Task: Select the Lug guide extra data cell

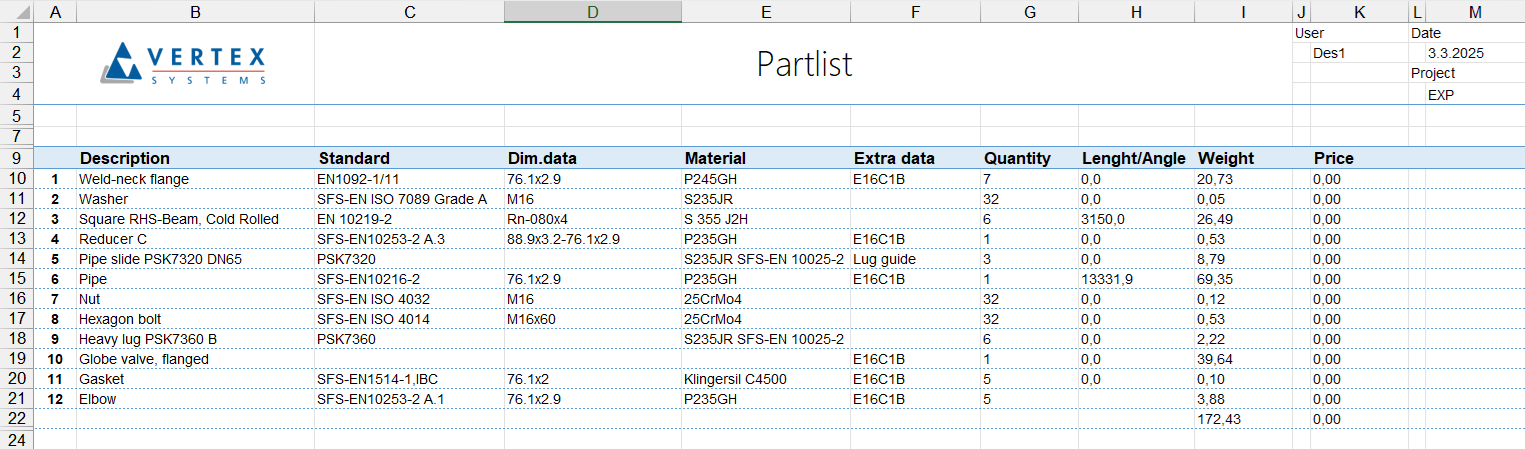Action: click(x=885, y=259)
